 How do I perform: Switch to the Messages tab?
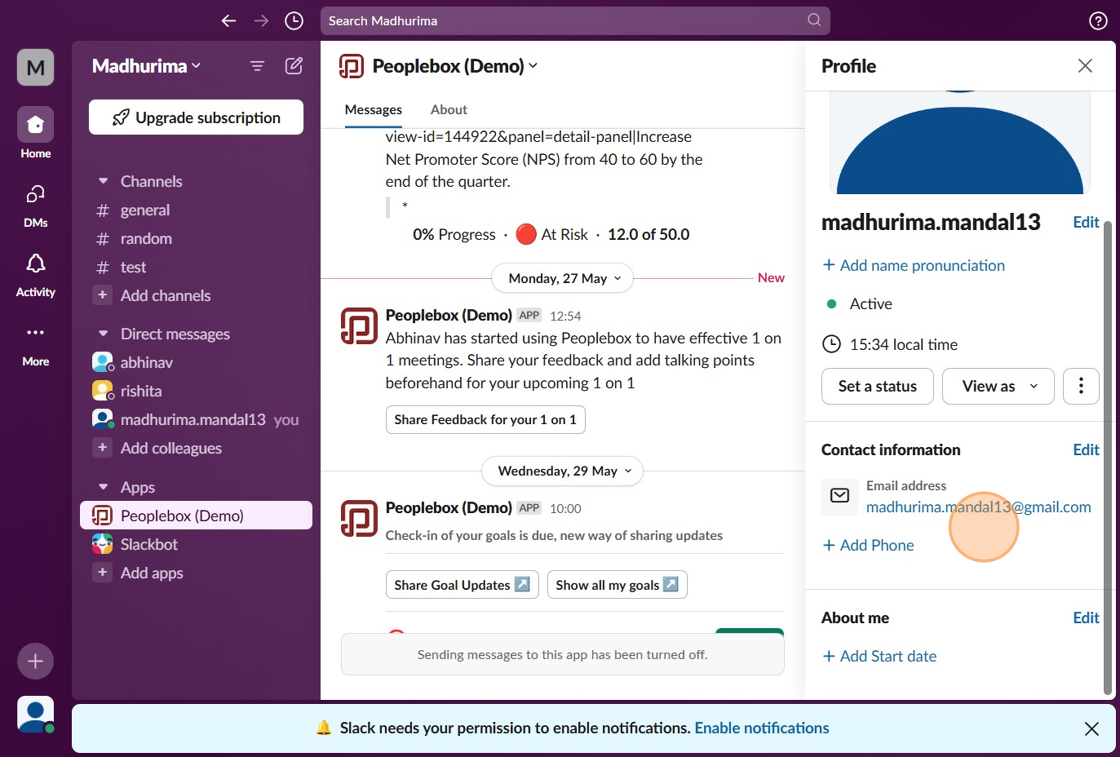(x=373, y=110)
